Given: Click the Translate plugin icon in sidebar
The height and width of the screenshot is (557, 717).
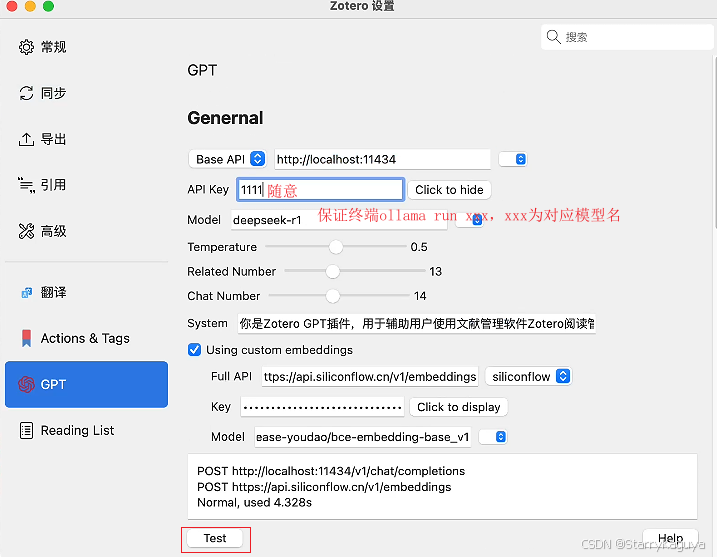Looking at the screenshot, I should tap(27, 292).
